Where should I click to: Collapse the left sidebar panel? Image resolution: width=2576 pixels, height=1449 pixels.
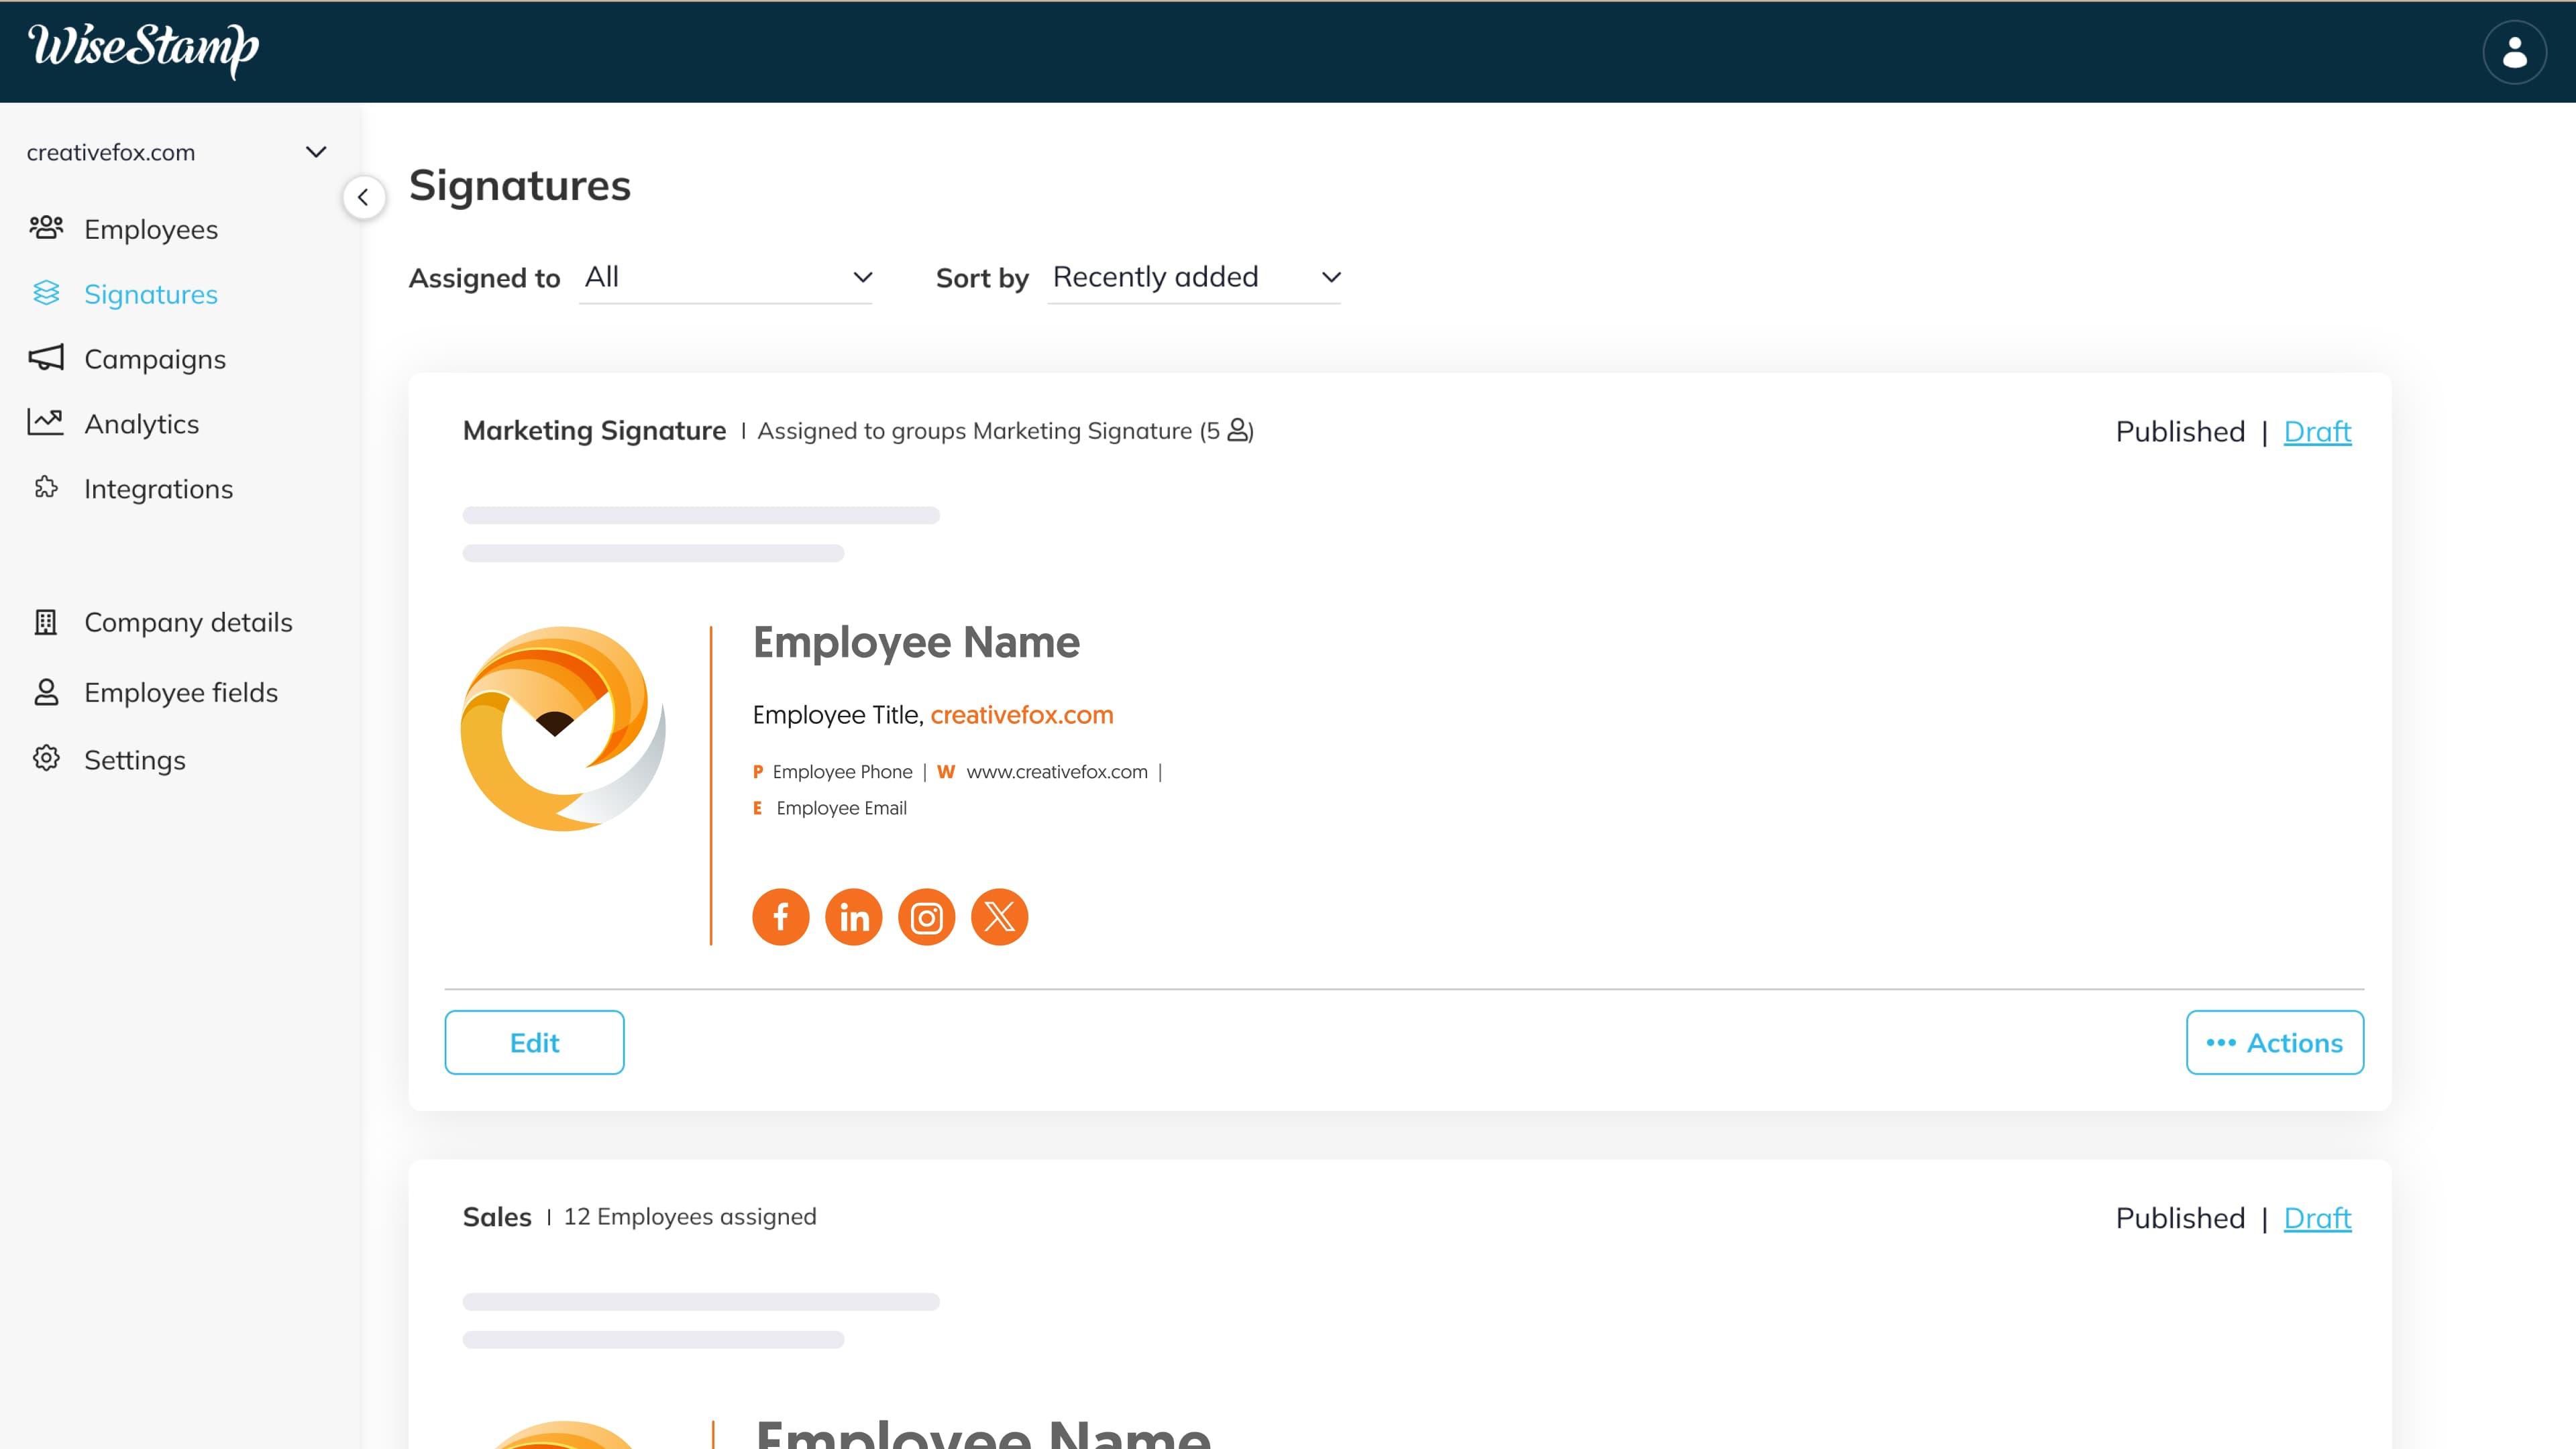363,197
